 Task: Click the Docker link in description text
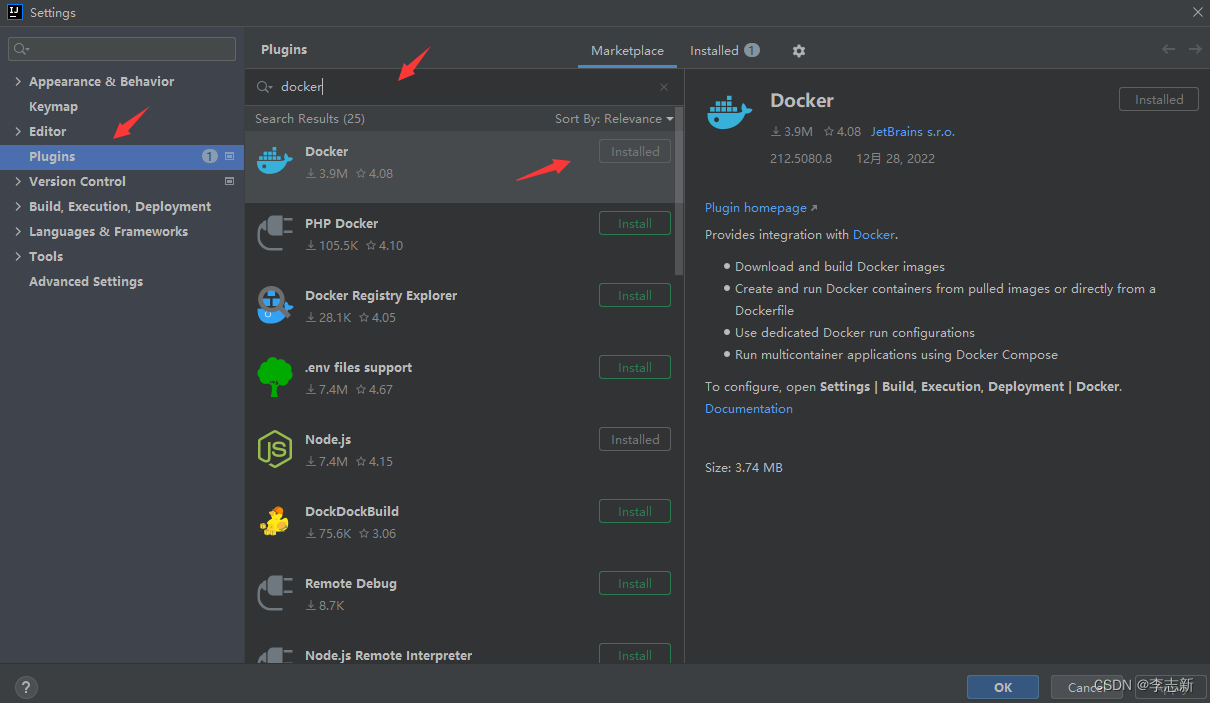874,235
